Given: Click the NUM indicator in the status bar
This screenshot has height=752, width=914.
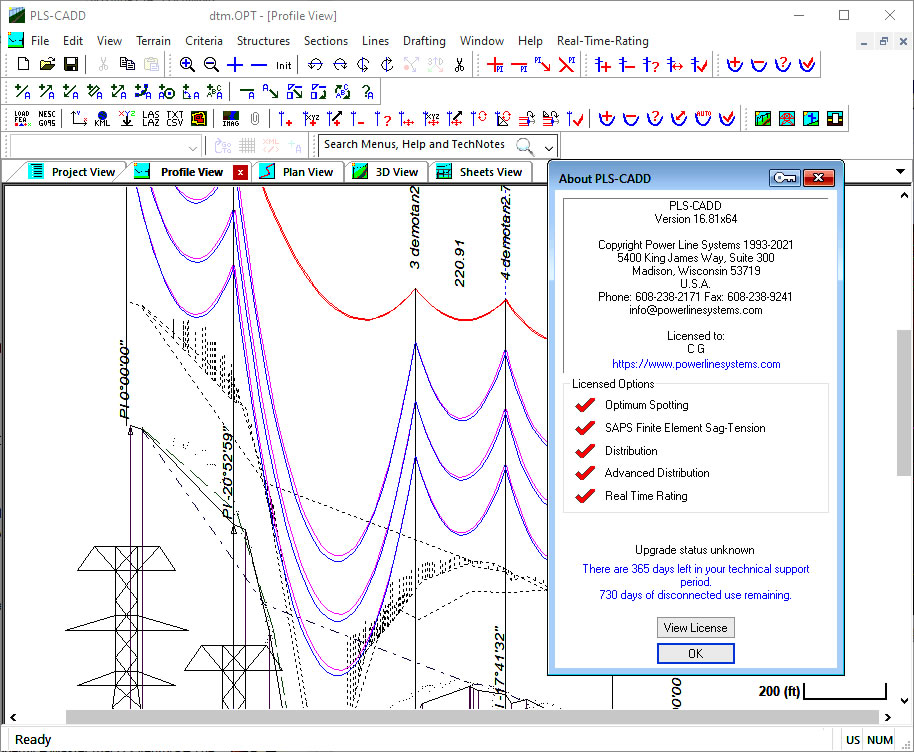Looking at the screenshot, I should 880,740.
